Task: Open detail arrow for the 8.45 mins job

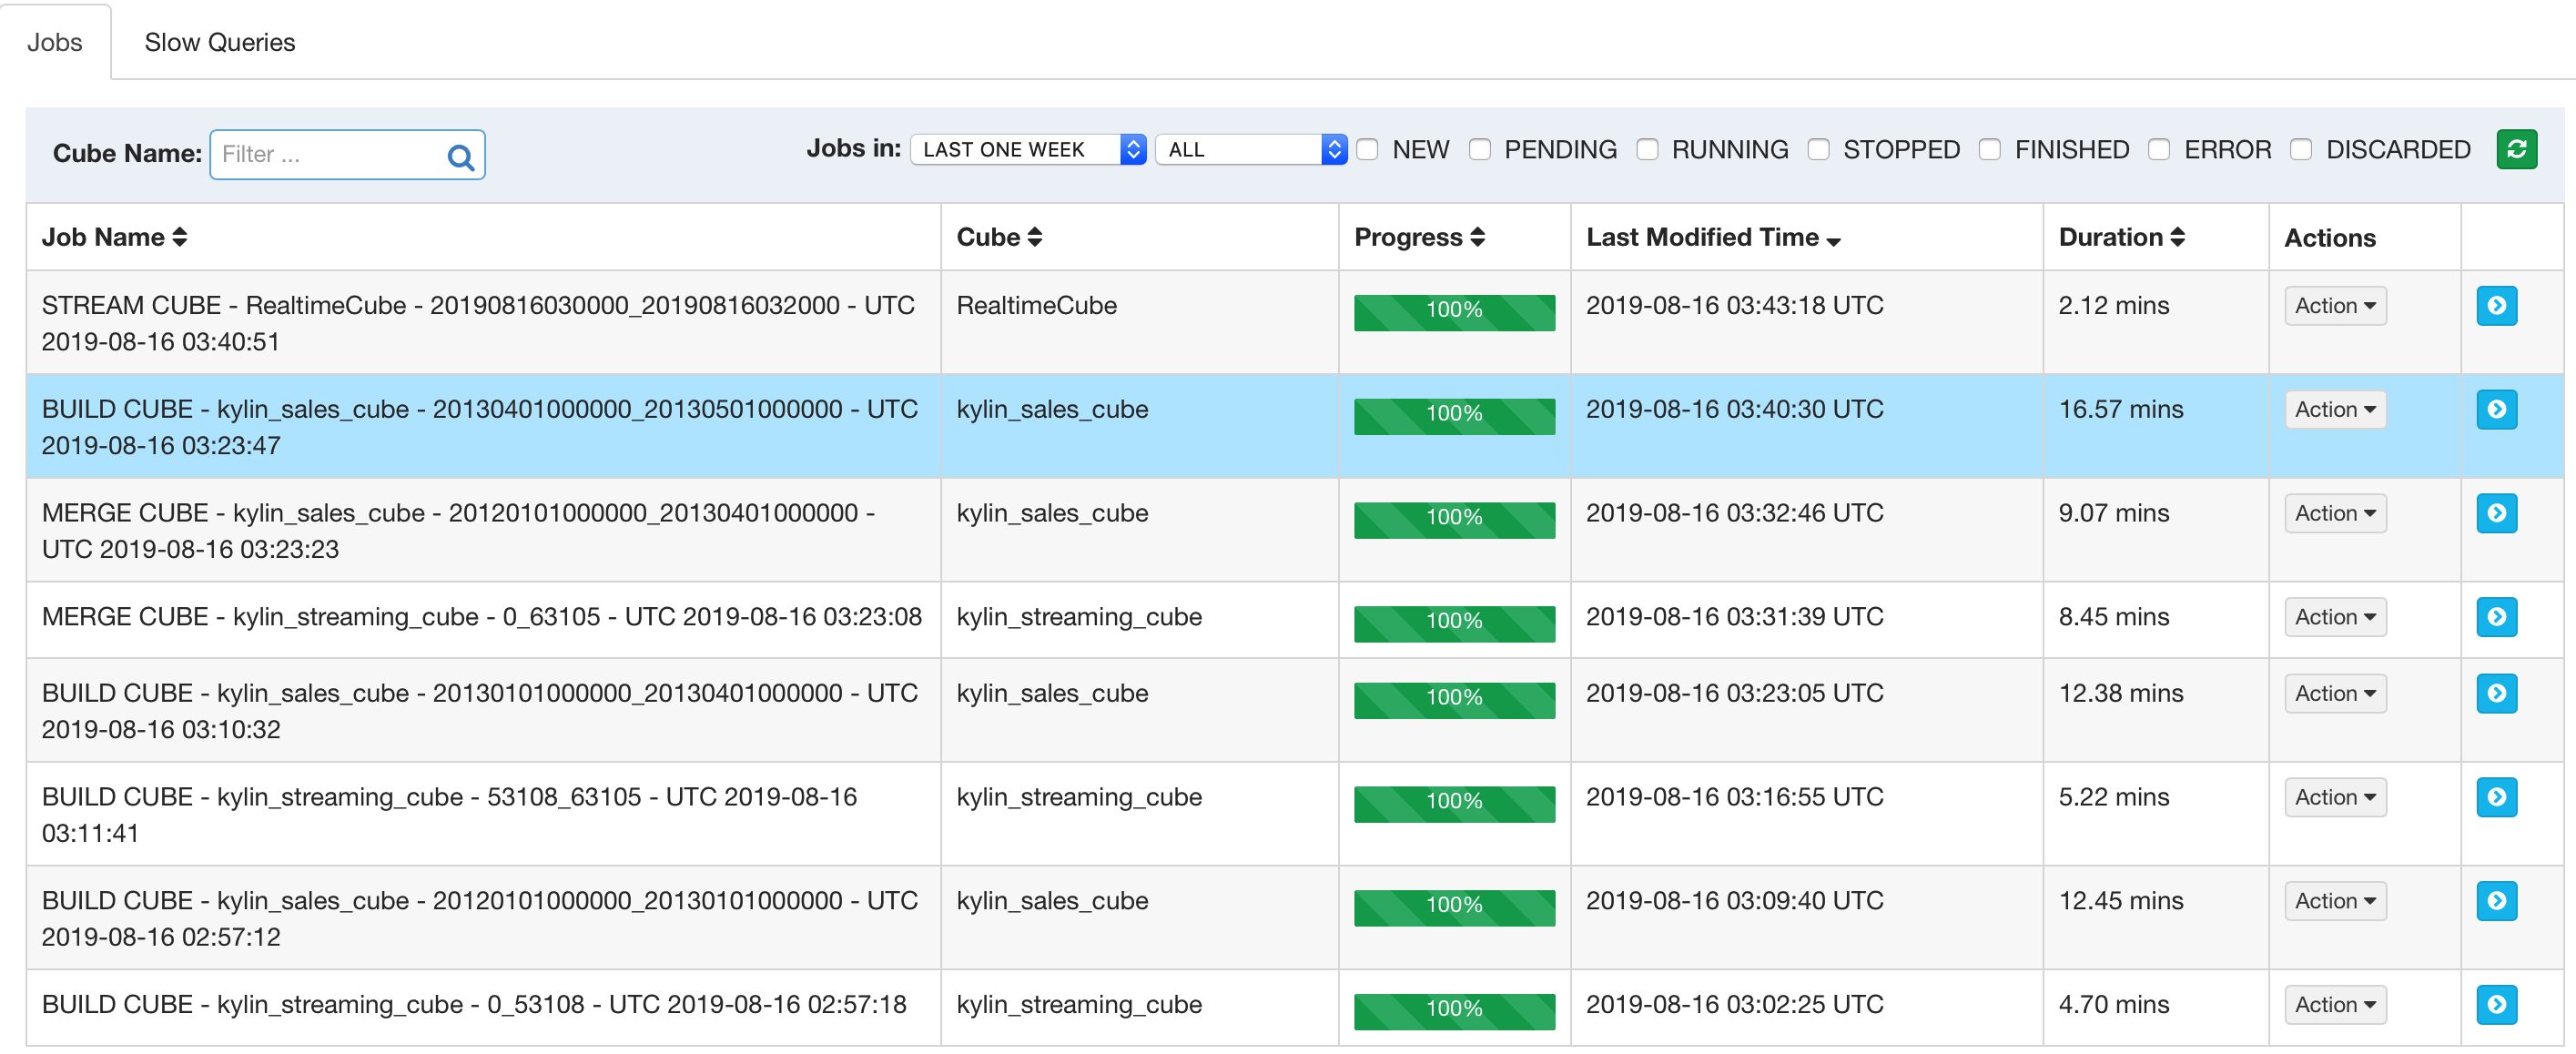Action: click(2495, 617)
